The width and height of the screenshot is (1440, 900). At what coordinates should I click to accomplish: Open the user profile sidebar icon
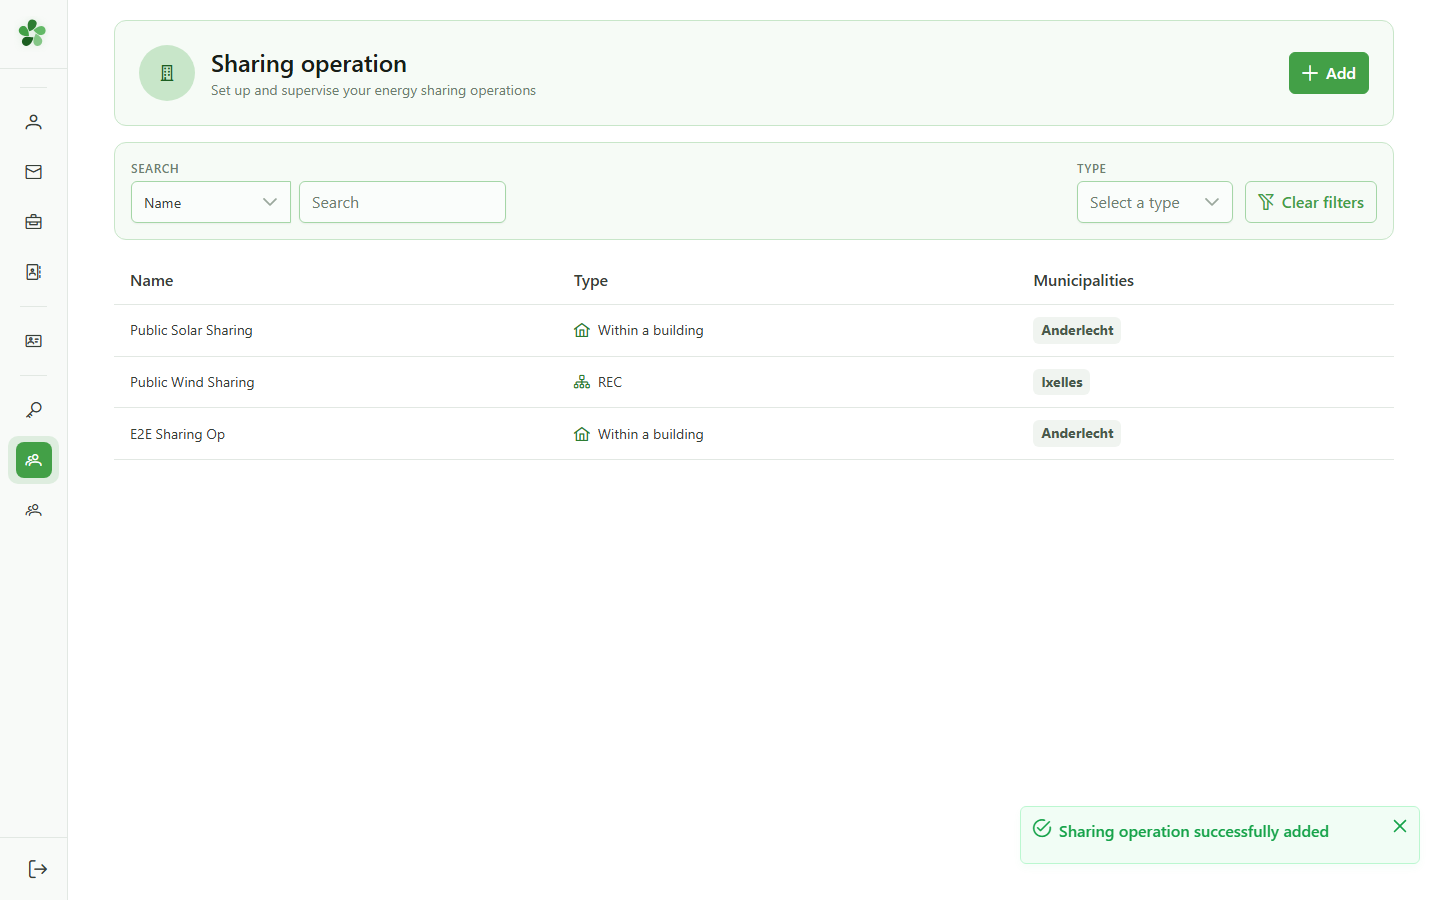click(33, 122)
